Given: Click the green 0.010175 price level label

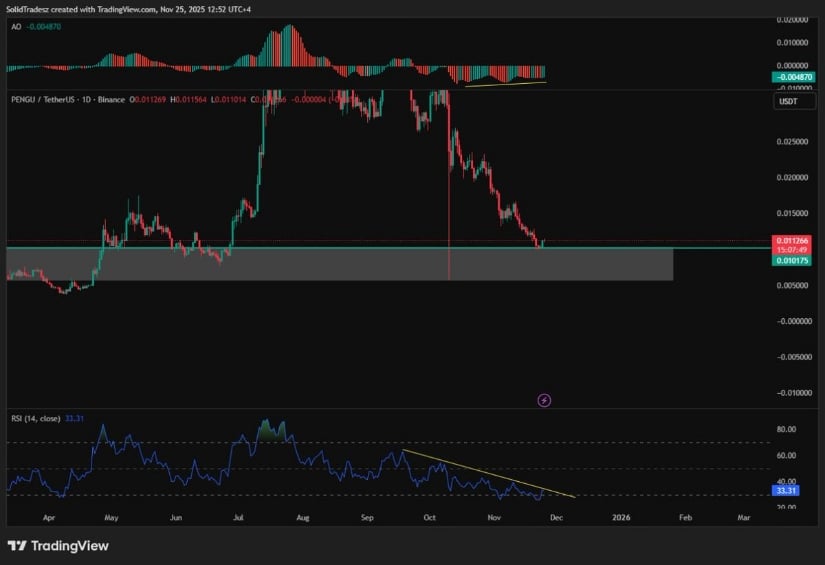Looking at the screenshot, I should click(791, 260).
